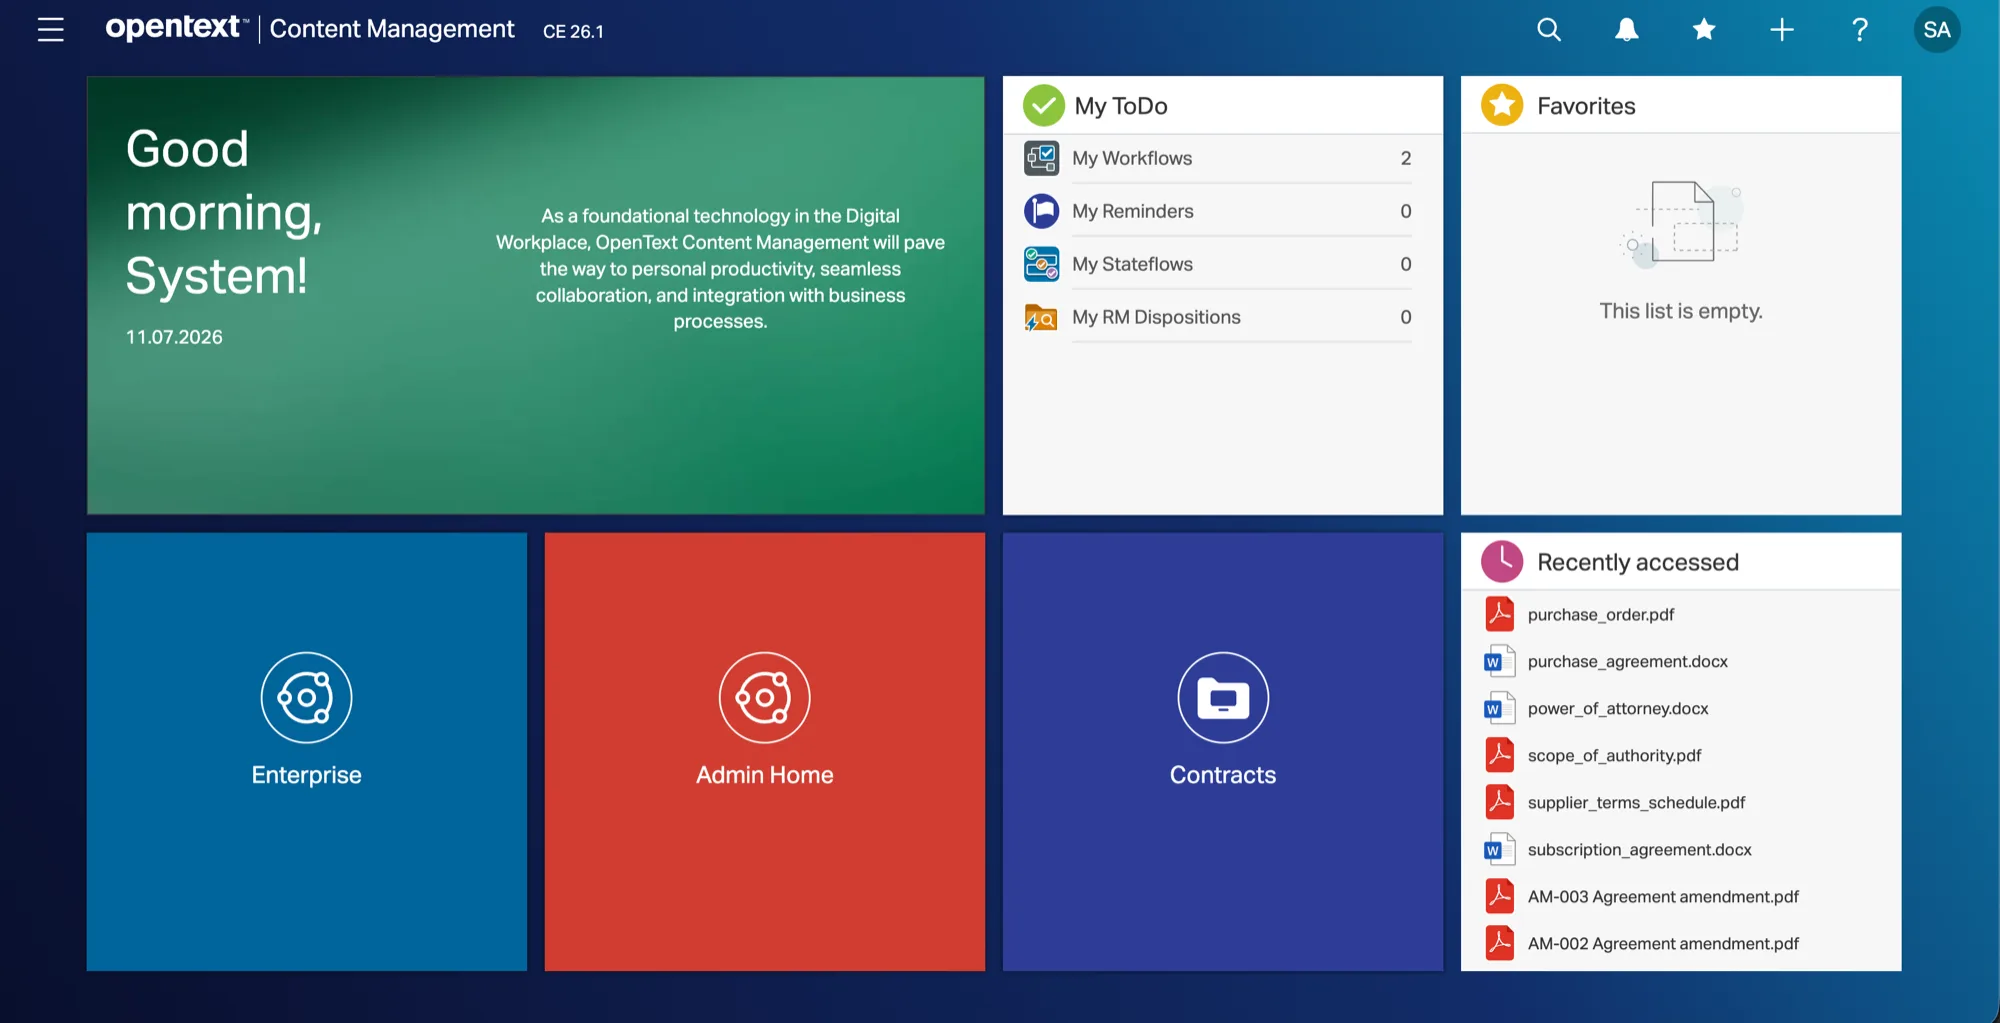This screenshot has height=1023, width=2000.
Task: Open scope_of_authority.pdf from recently accessed
Action: 1614,755
